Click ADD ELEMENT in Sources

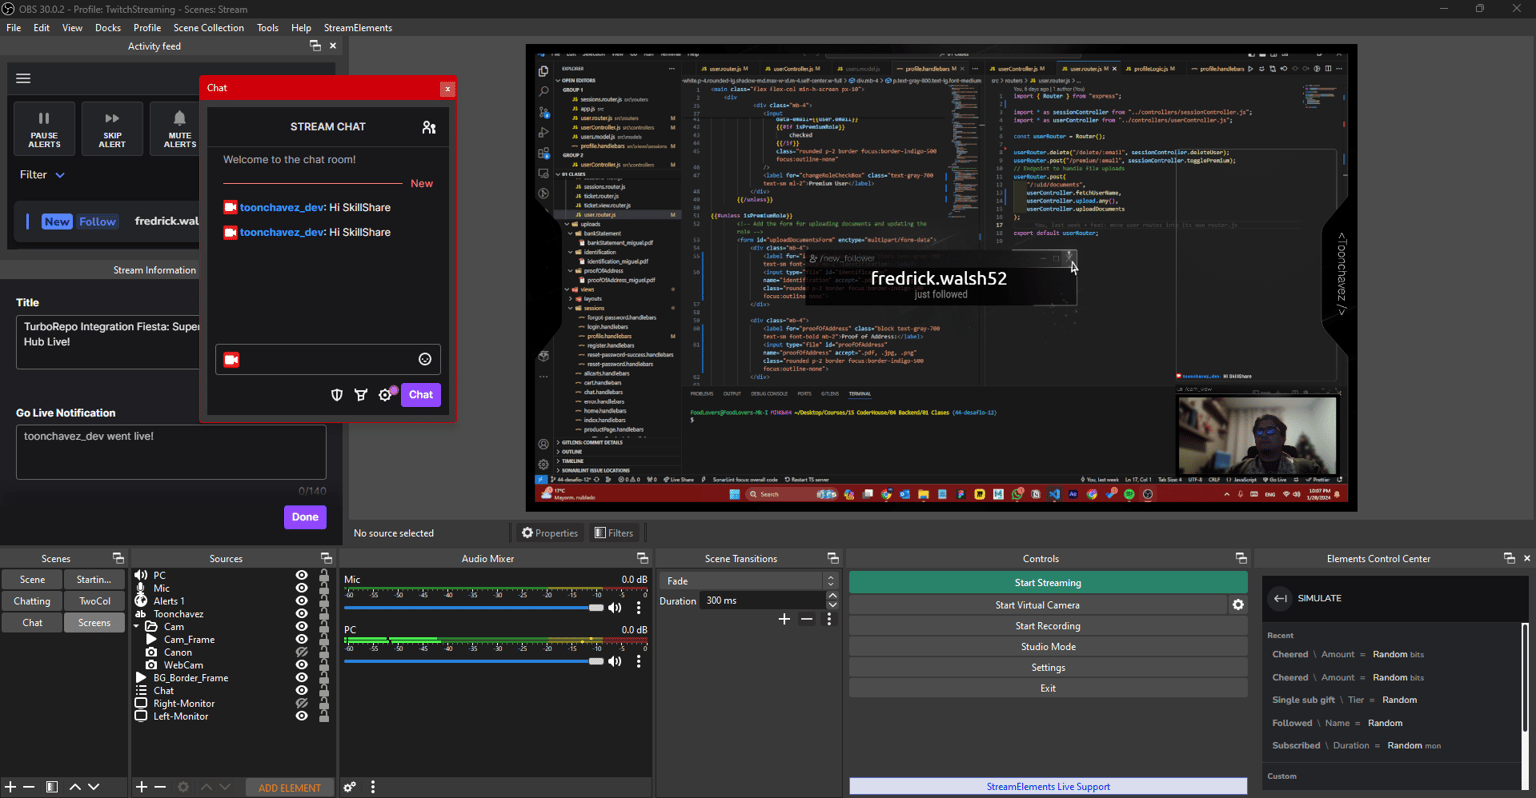(290, 788)
